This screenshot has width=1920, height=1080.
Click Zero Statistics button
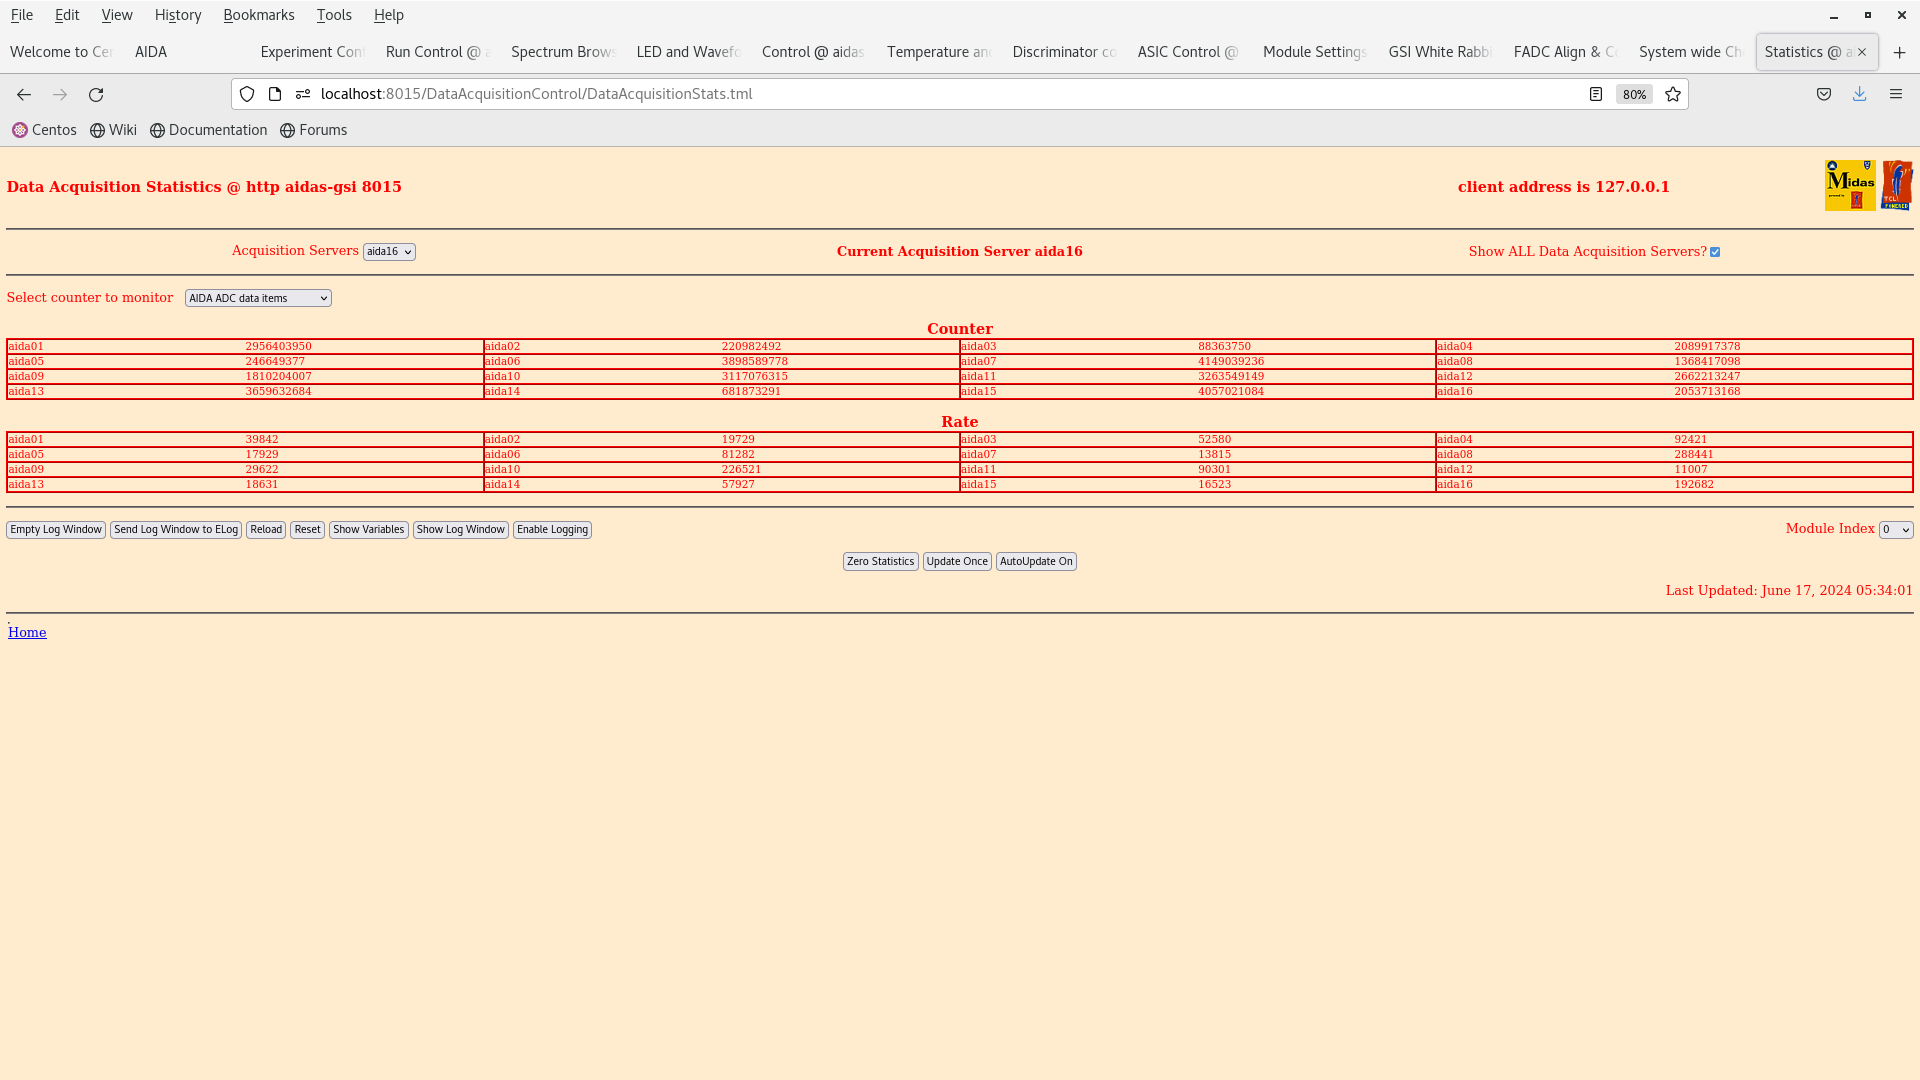(880, 560)
